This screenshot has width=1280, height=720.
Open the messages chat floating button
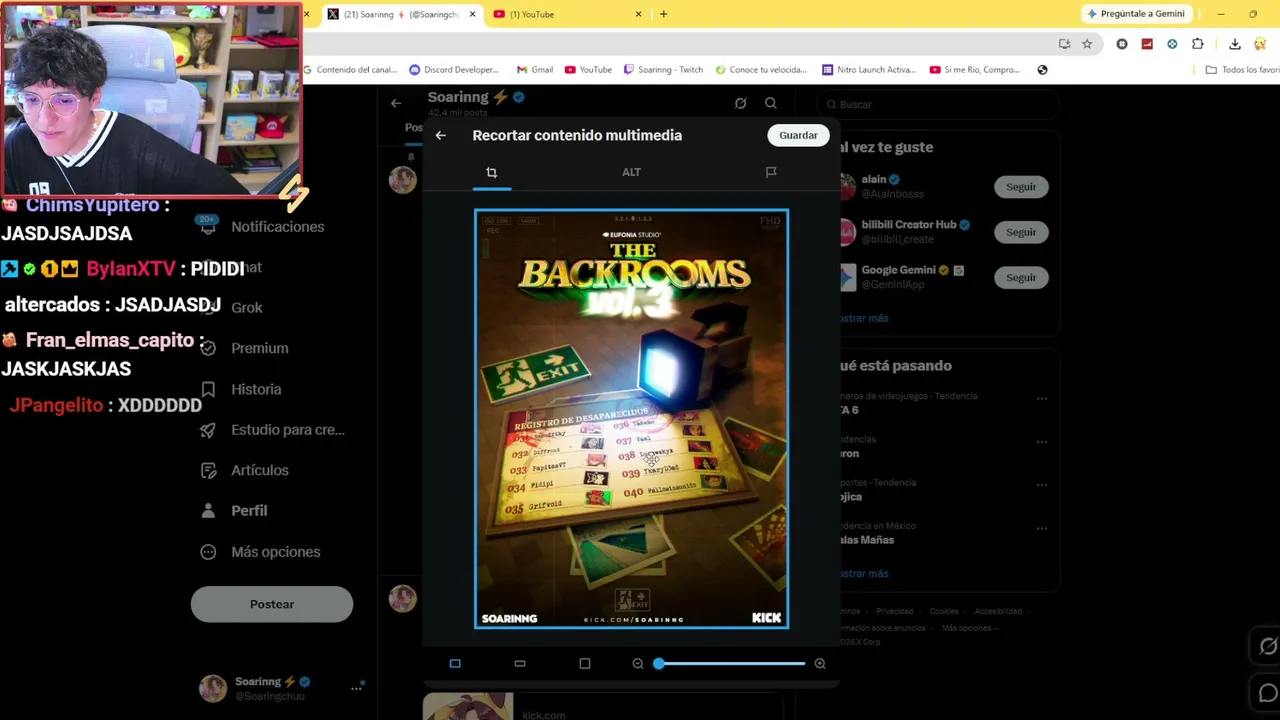click(1268, 693)
